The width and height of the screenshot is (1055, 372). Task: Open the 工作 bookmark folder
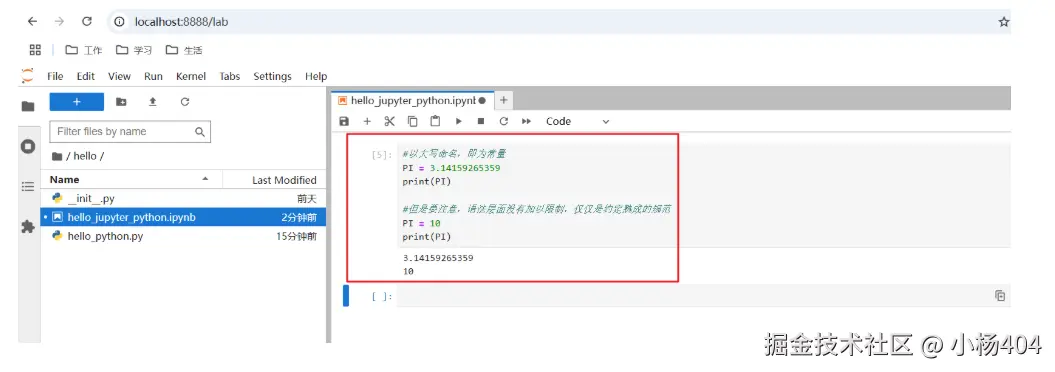83,50
